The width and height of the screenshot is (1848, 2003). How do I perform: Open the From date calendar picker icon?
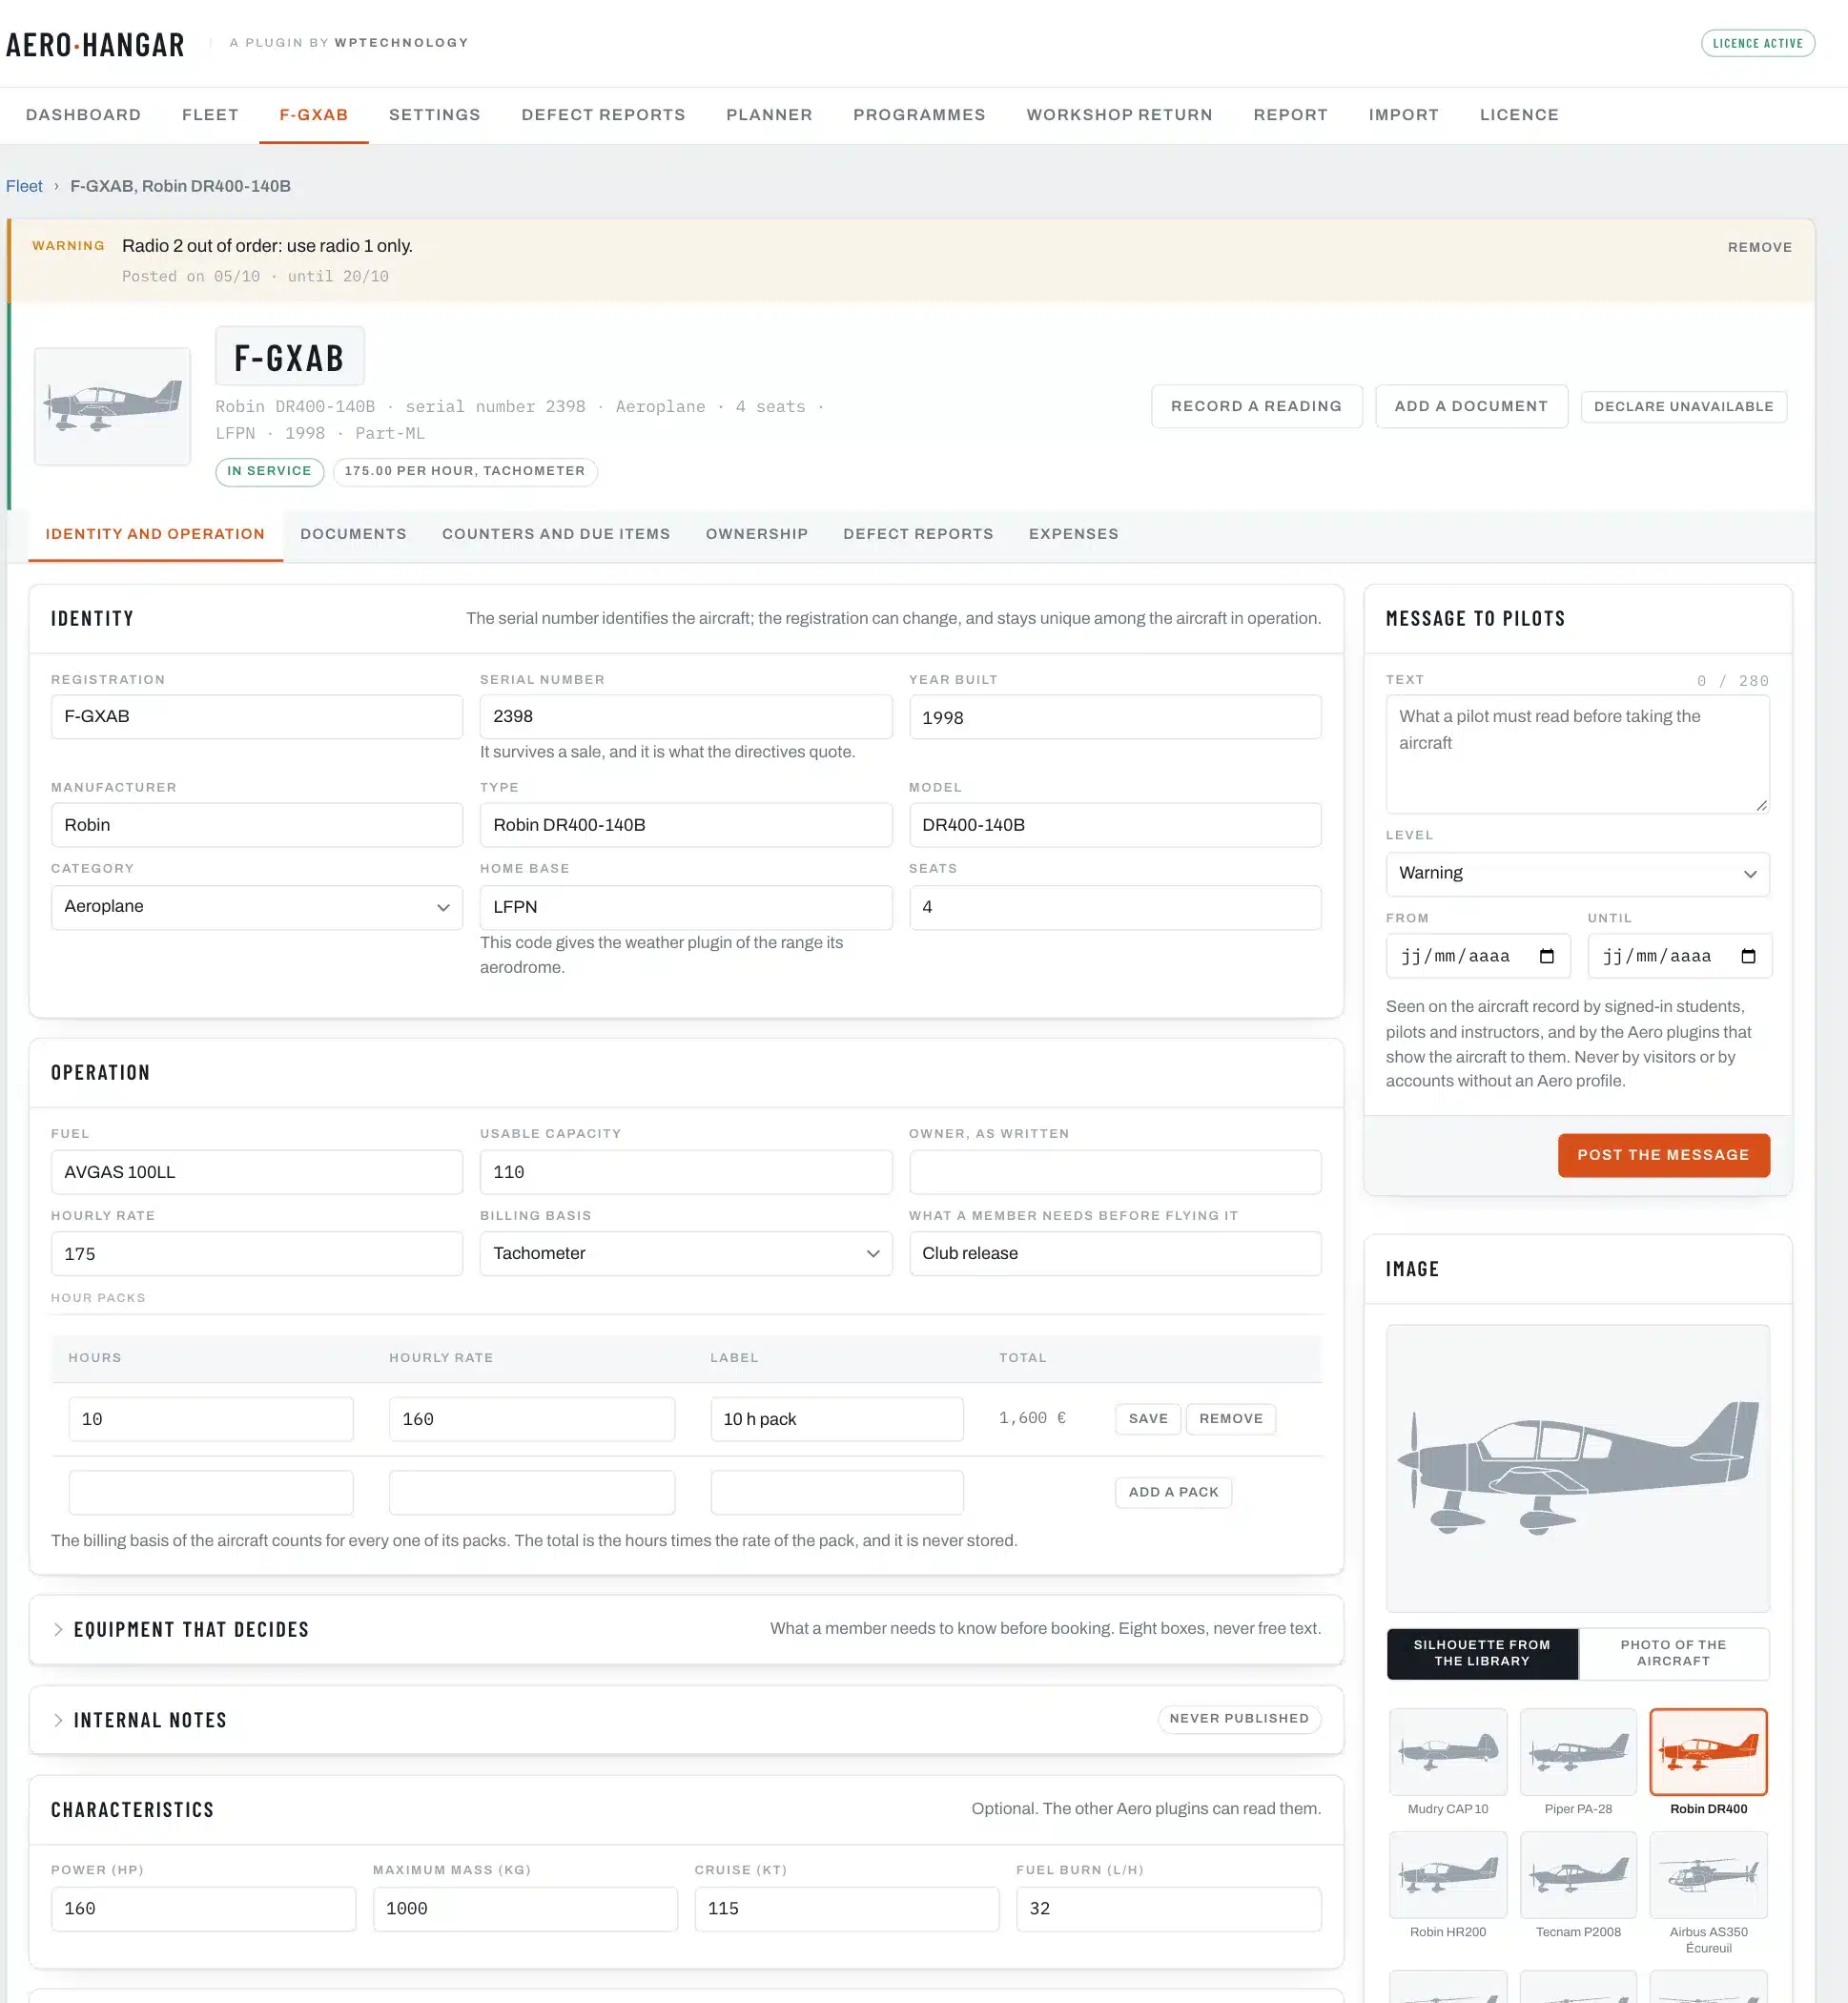click(x=1547, y=956)
